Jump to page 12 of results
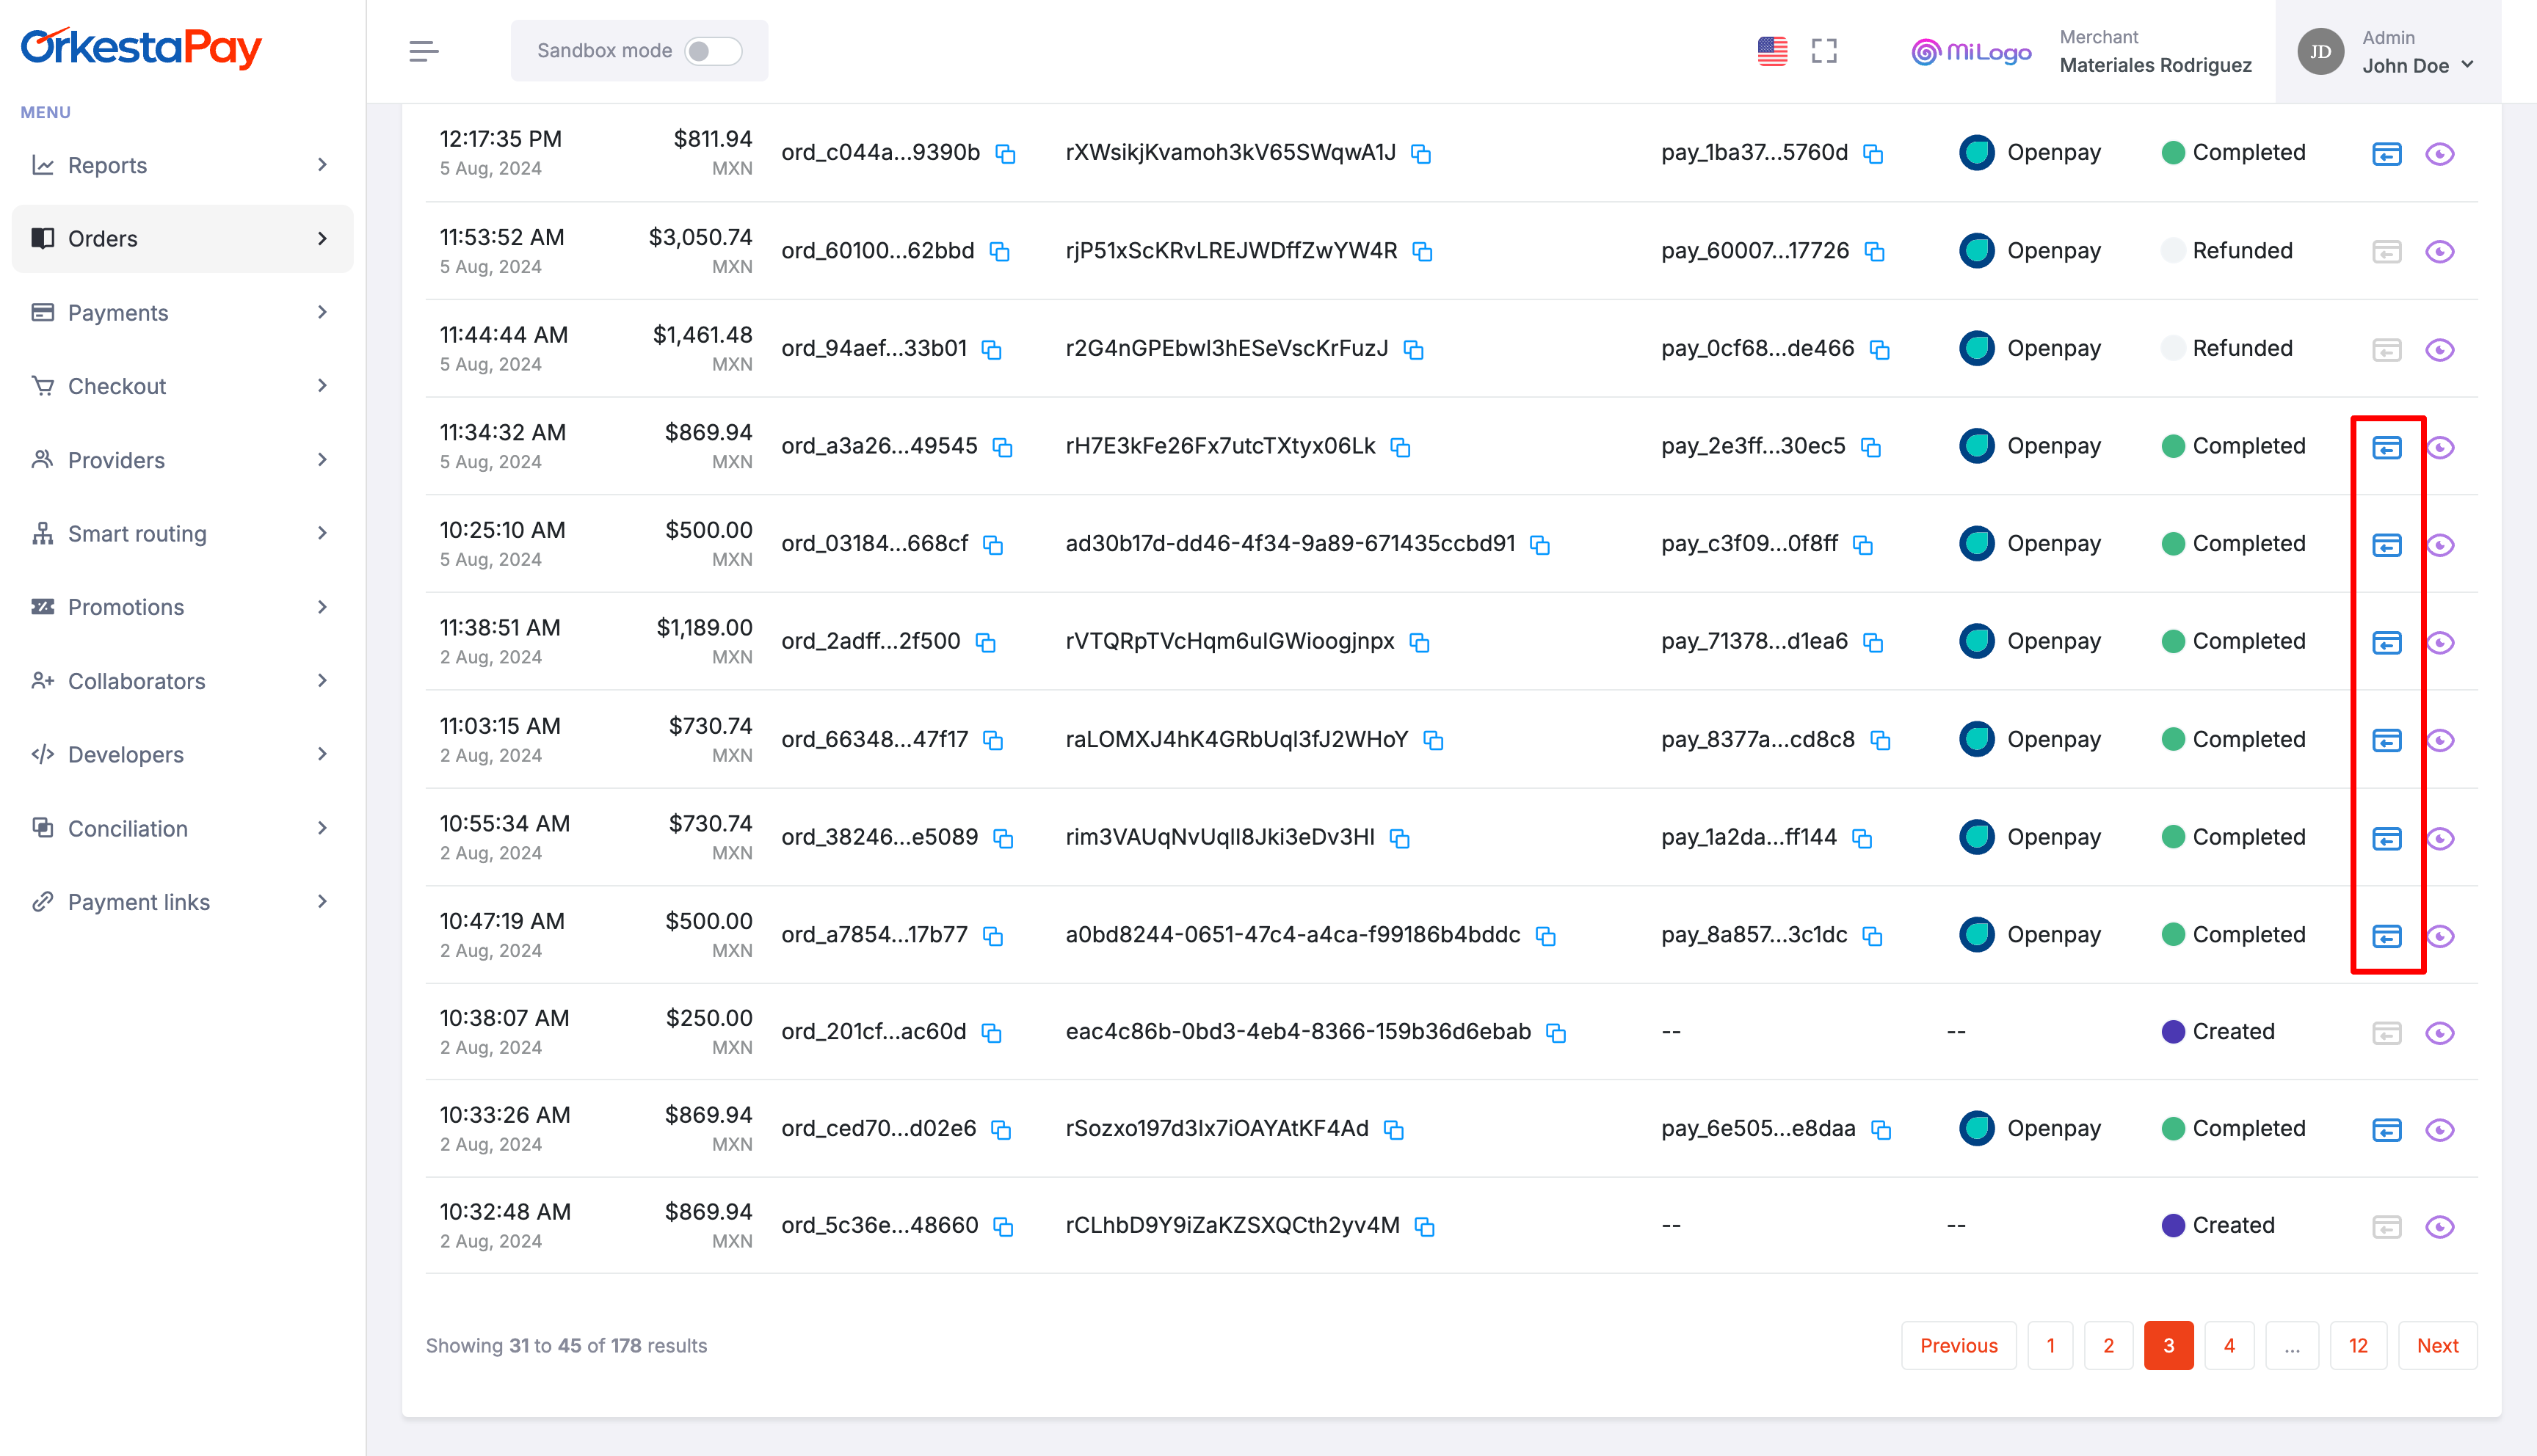Image resolution: width=2537 pixels, height=1456 pixels. (2358, 1346)
